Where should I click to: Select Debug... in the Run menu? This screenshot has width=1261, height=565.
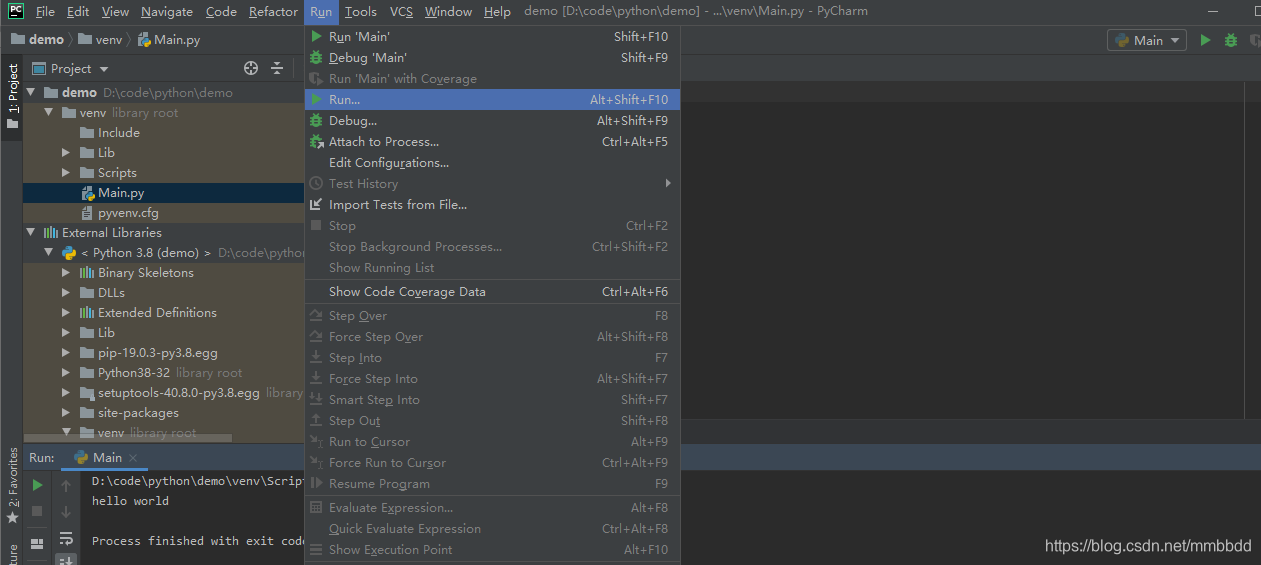492,120
